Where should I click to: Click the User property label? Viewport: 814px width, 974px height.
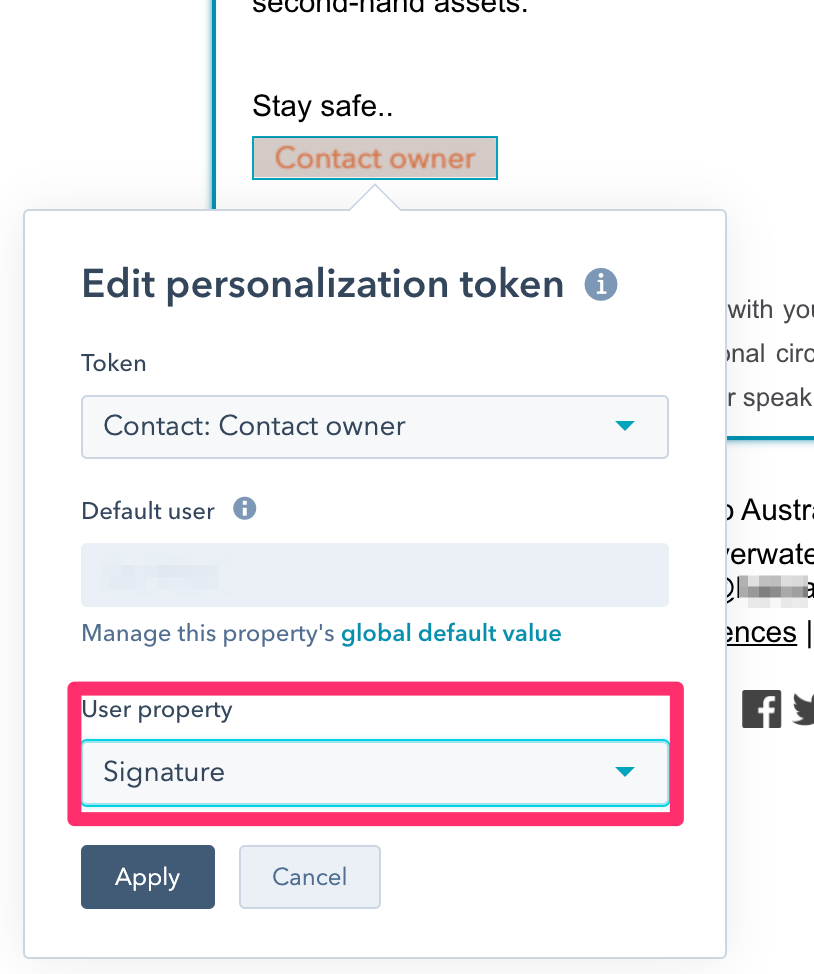coord(157,709)
